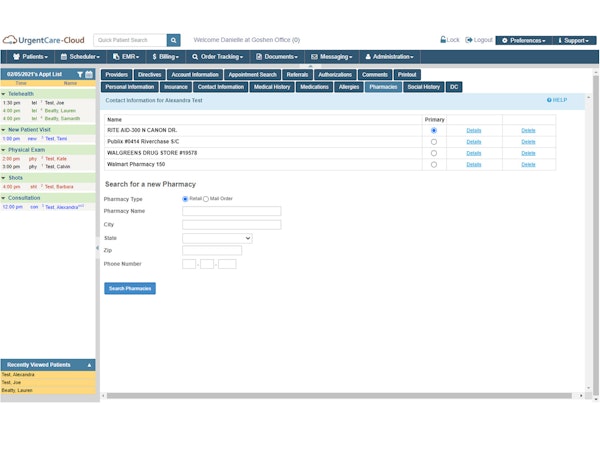The width and height of the screenshot is (600, 450).
Task: Click the Pharmacy Name input field
Action: pos(231,211)
